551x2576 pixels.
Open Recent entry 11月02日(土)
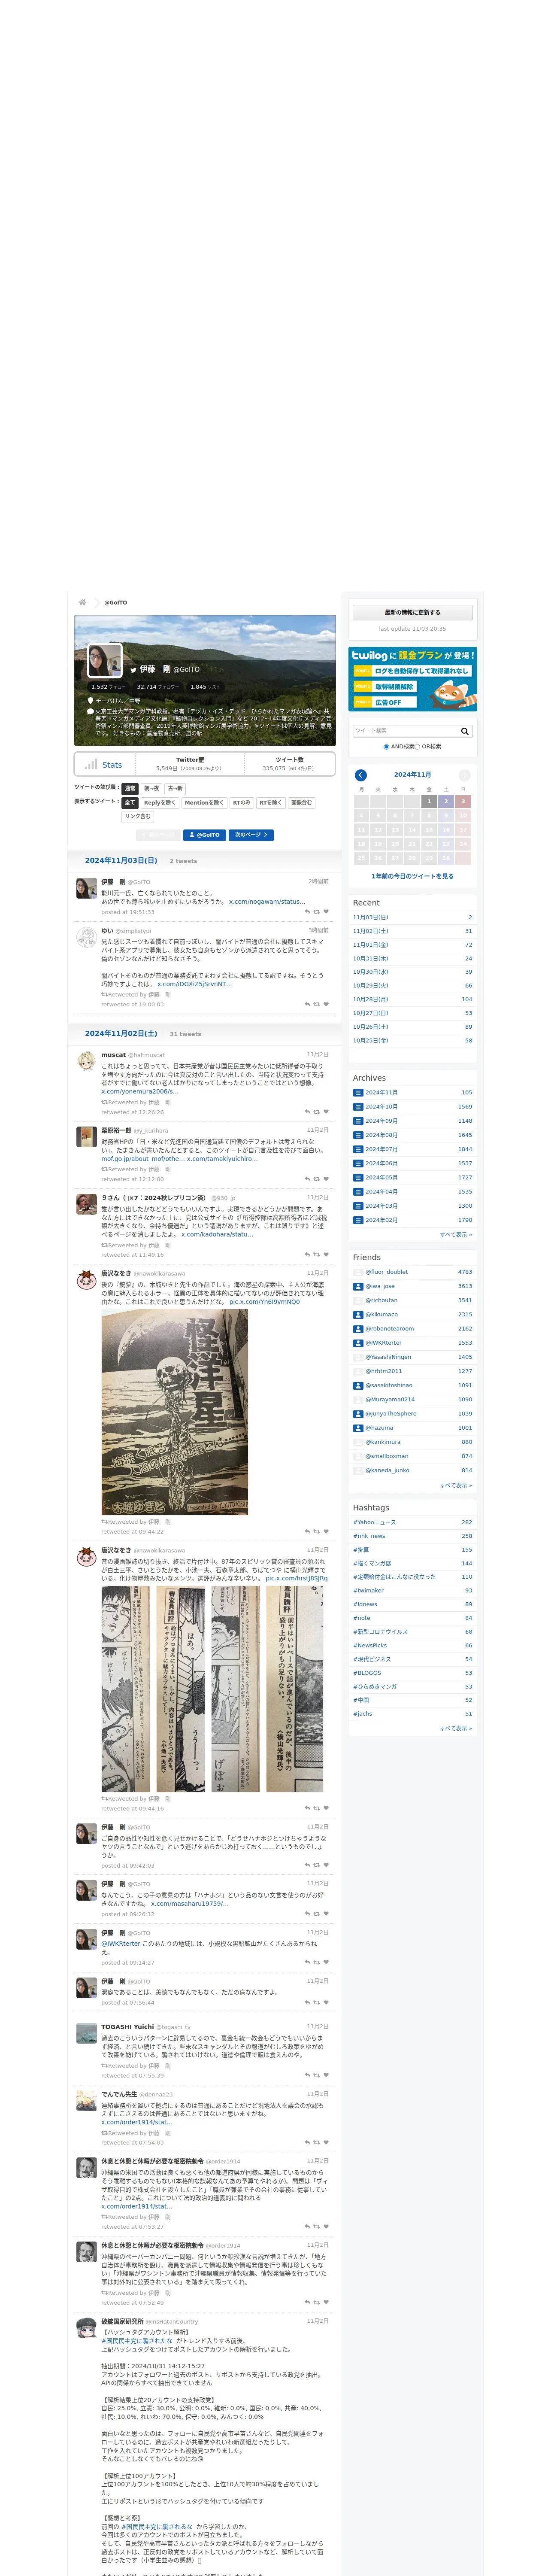(x=371, y=931)
